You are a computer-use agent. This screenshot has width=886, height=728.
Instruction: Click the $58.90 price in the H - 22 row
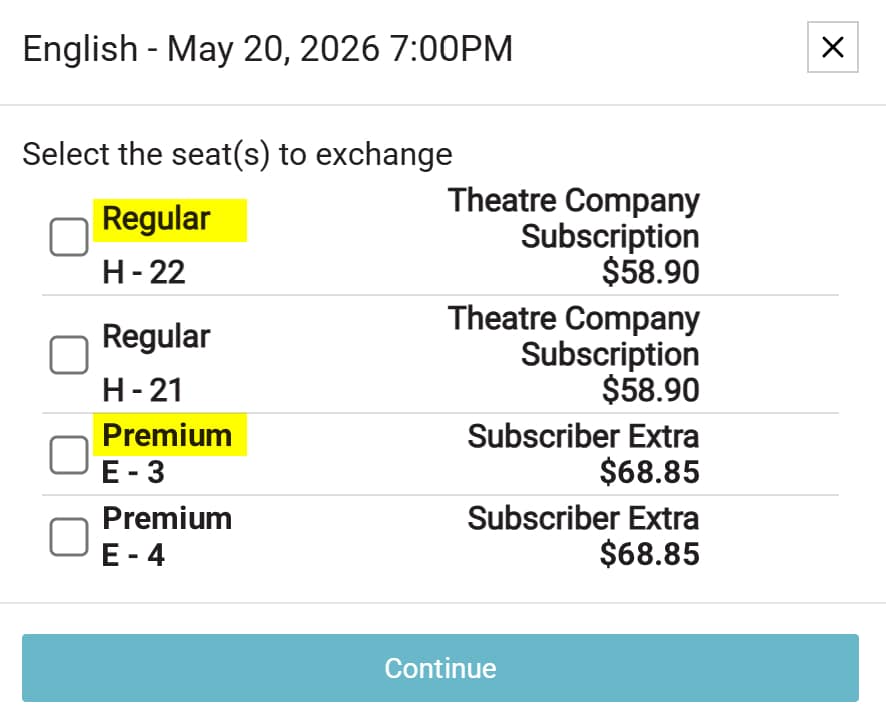[x=650, y=272]
